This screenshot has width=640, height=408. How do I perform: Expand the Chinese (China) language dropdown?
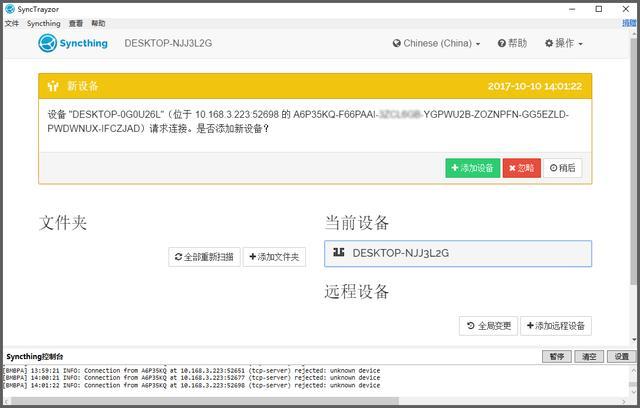coord(436,43)
